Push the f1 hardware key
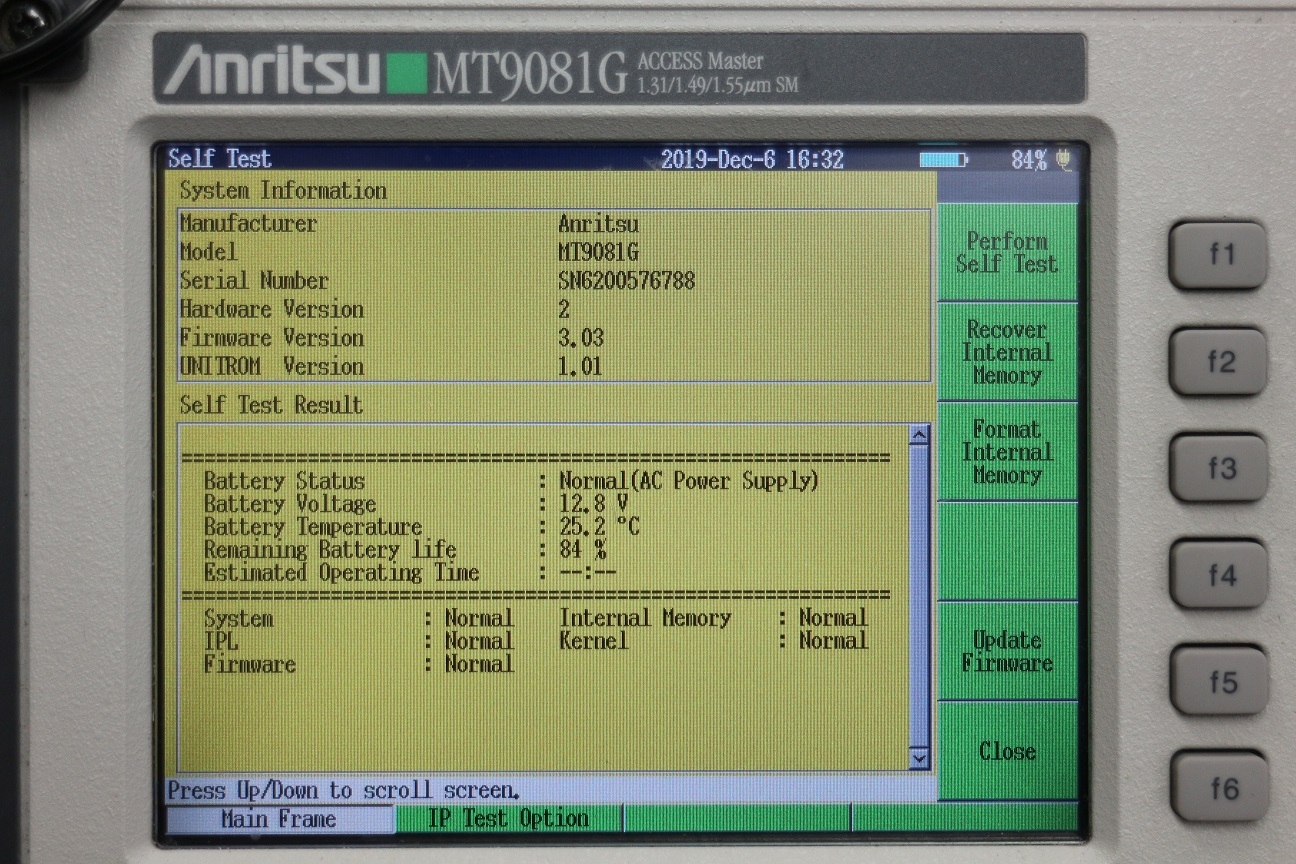This screenshot has height=864, width=1296. tap(1218, 255)
